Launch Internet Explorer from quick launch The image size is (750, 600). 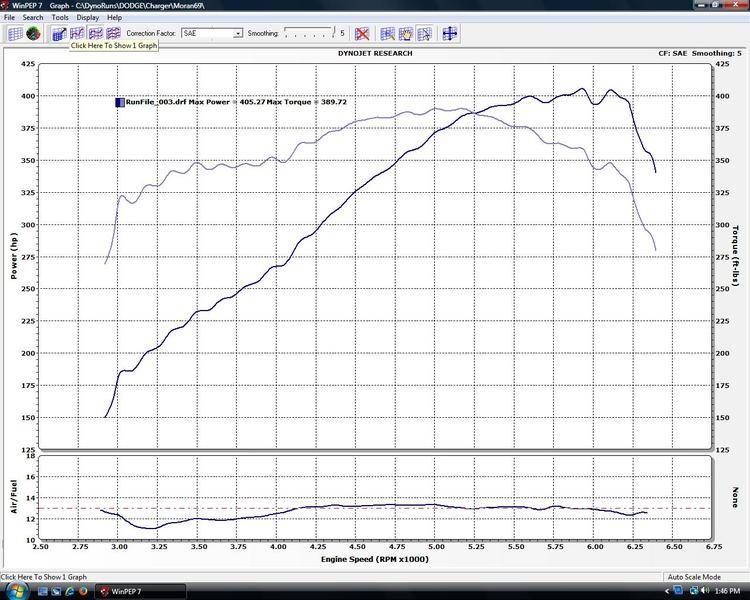(70, 591)
